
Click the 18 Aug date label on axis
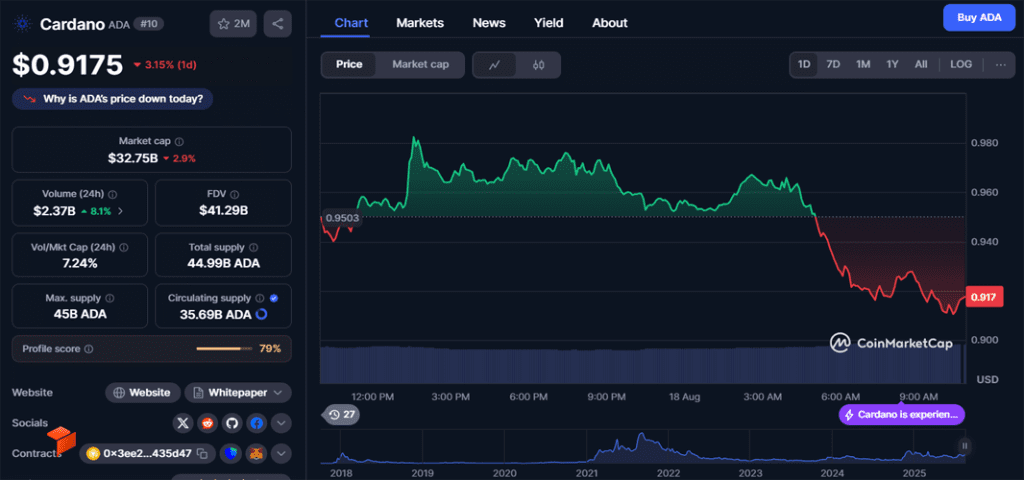686,397
